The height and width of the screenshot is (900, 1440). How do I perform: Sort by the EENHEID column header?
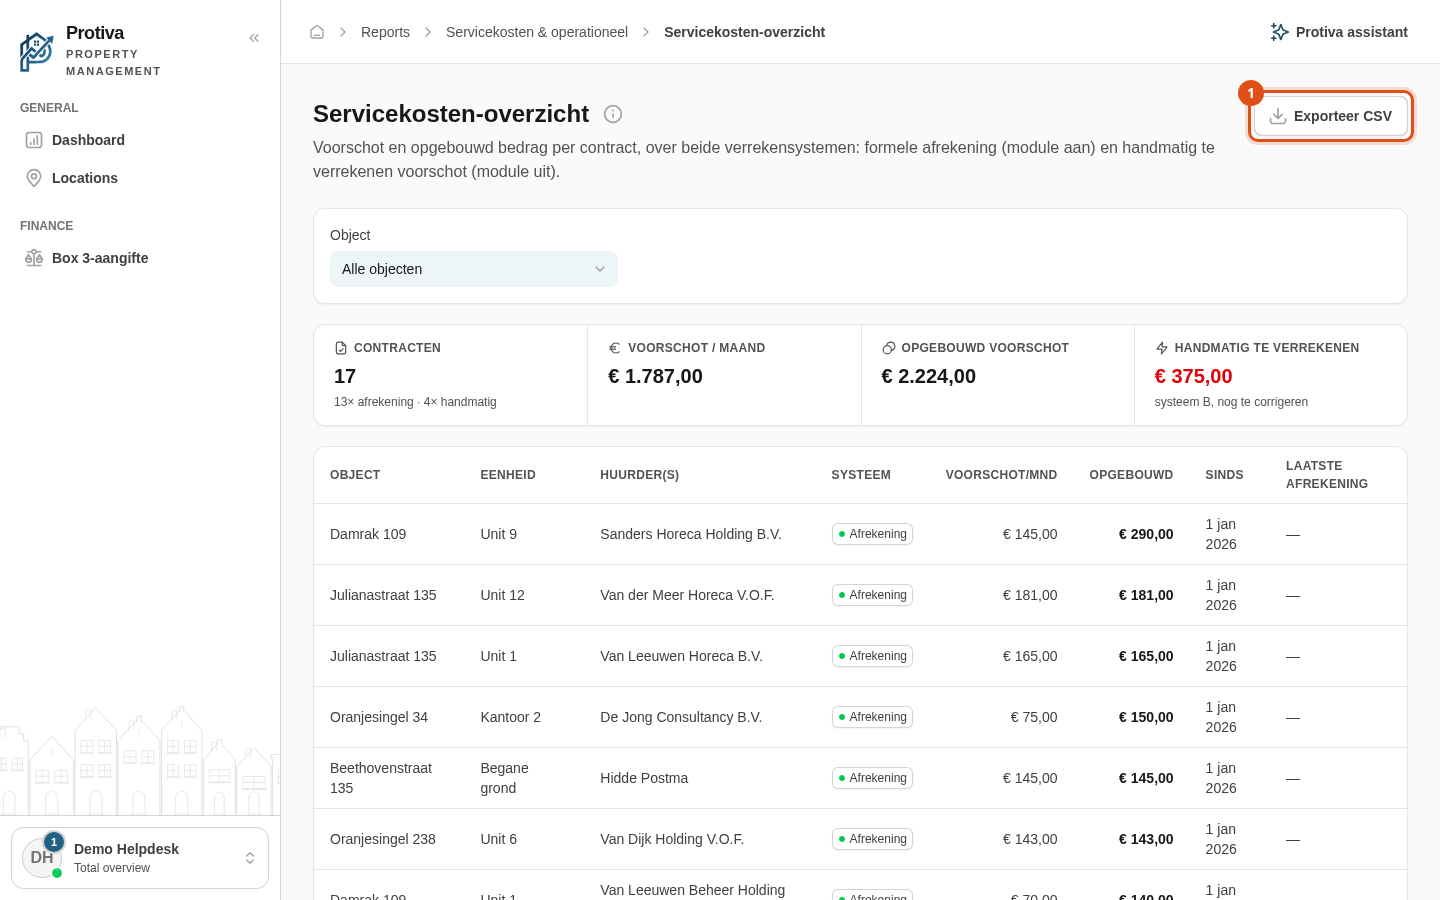pyautogui.click(x=508, y=475)
